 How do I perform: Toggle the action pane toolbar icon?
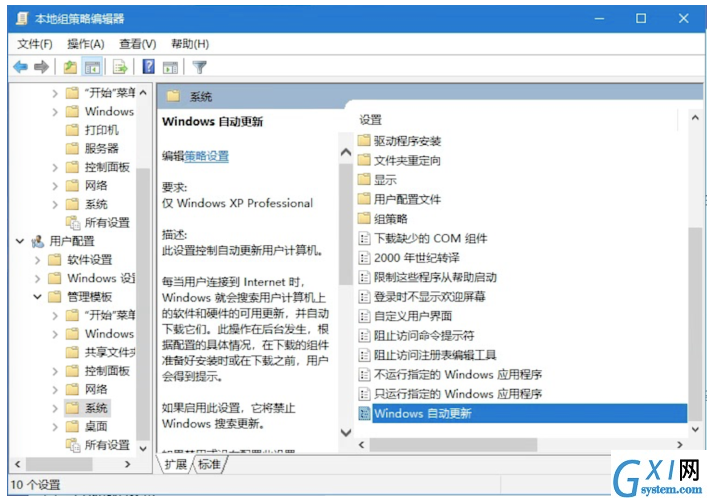(170, 67)
